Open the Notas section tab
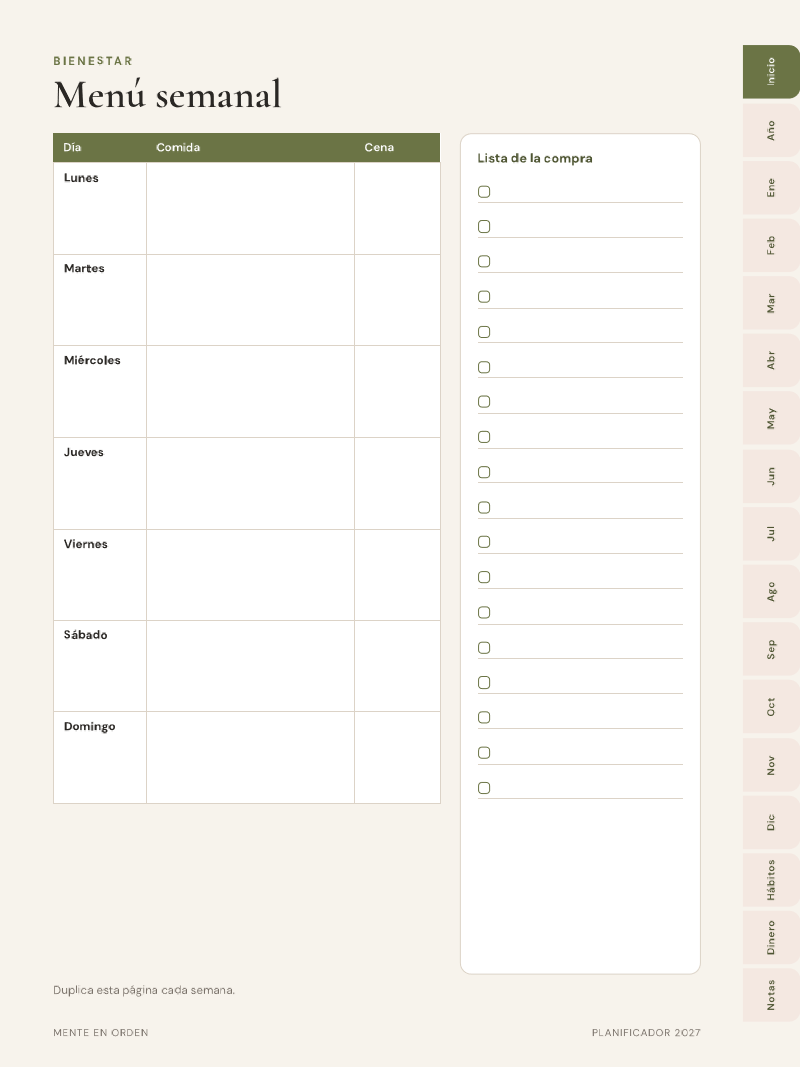This screenshot has height=1068, width=800. (771, 995)
